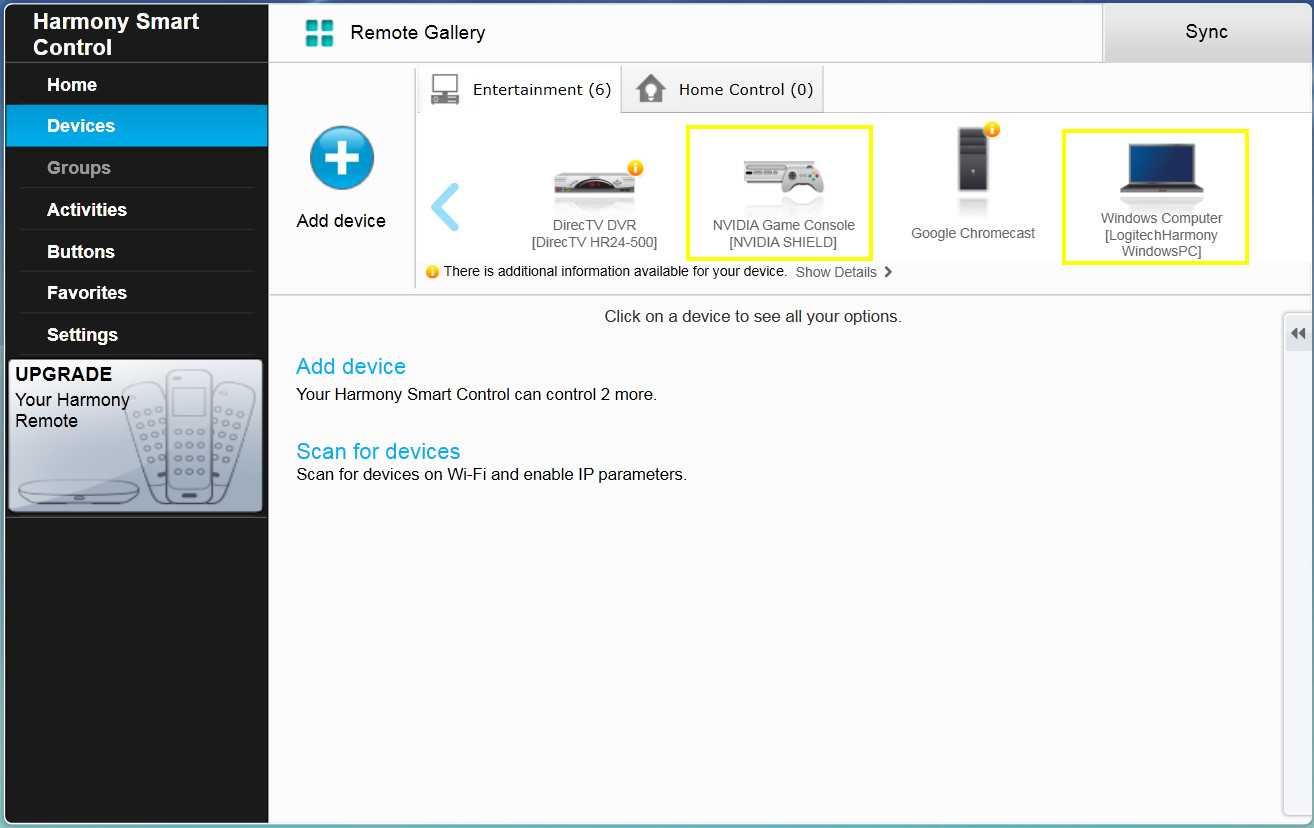Image resolution: width=1314 pixels, height=828 pixels.
Task: Click the Google Chromecast label text
Action: pyautogui.click(x=973, y=233)
